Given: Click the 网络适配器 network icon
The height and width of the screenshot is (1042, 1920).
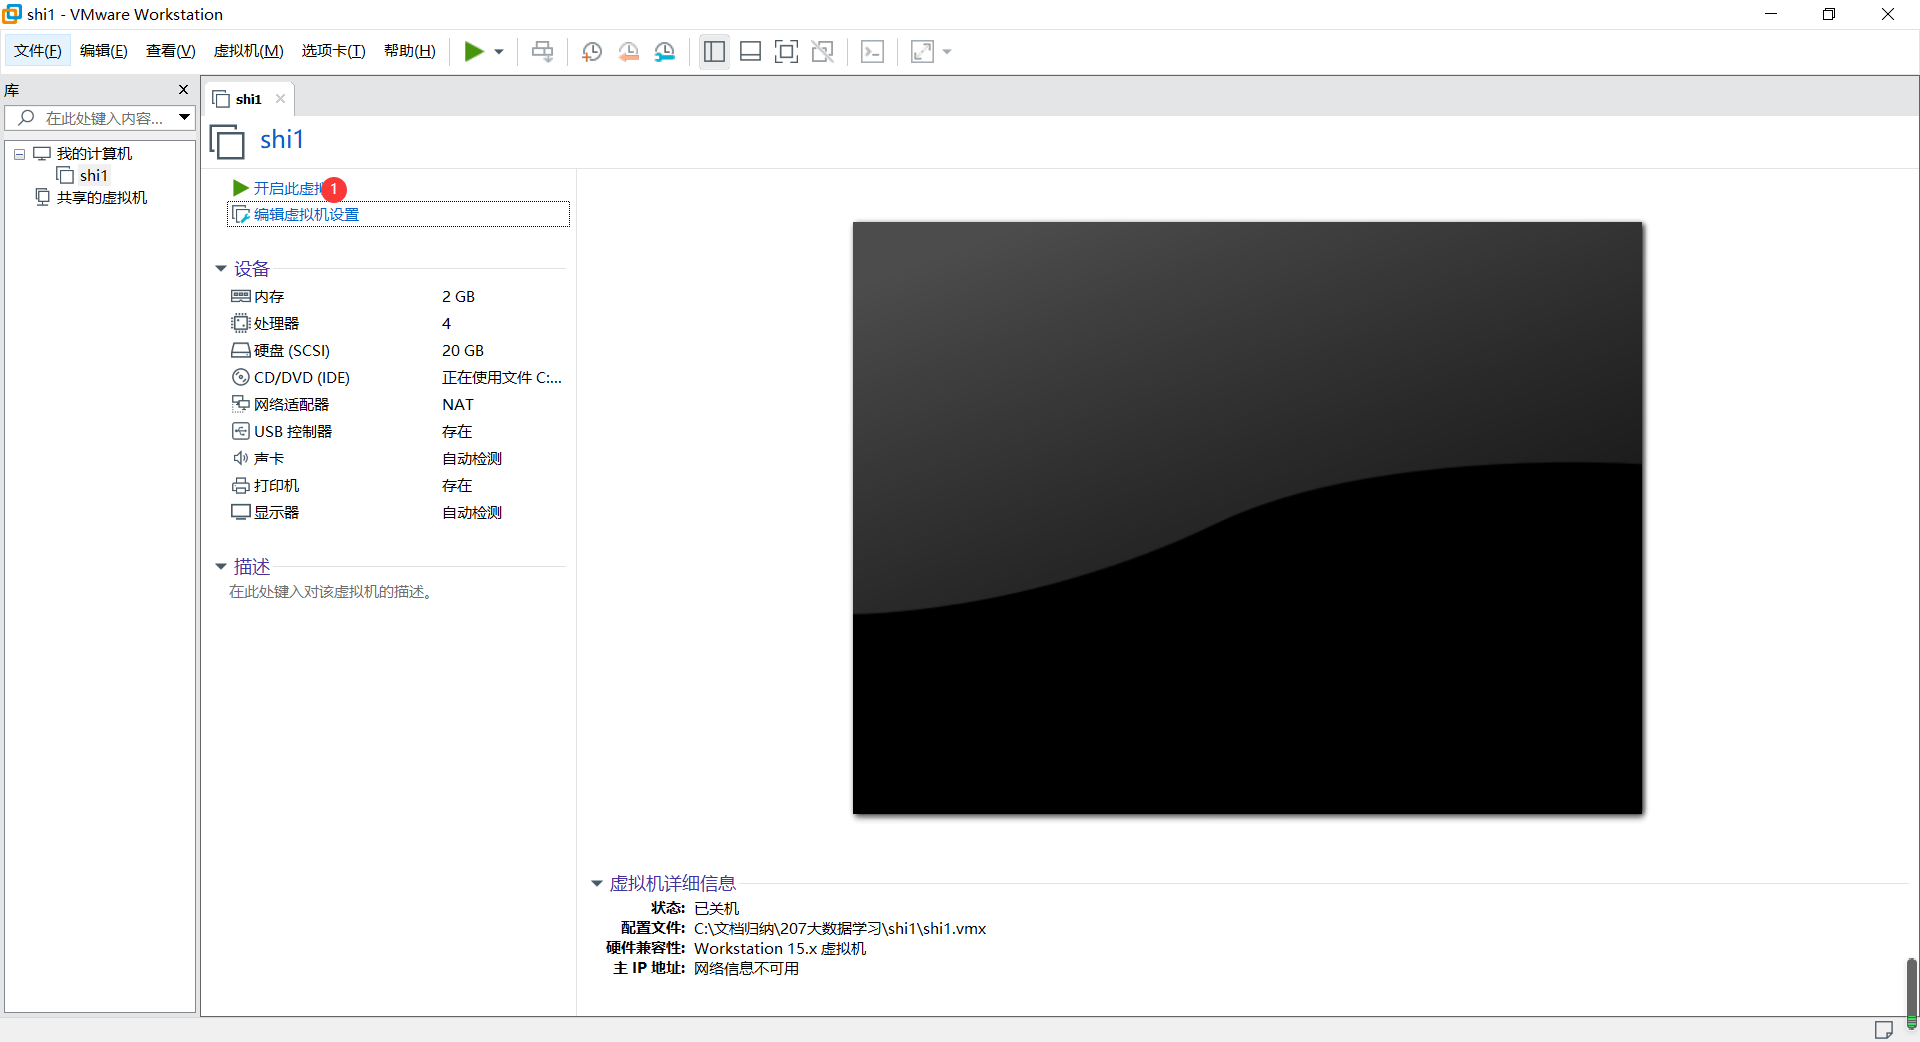Looking at the screenshot, I should [240, 404].
